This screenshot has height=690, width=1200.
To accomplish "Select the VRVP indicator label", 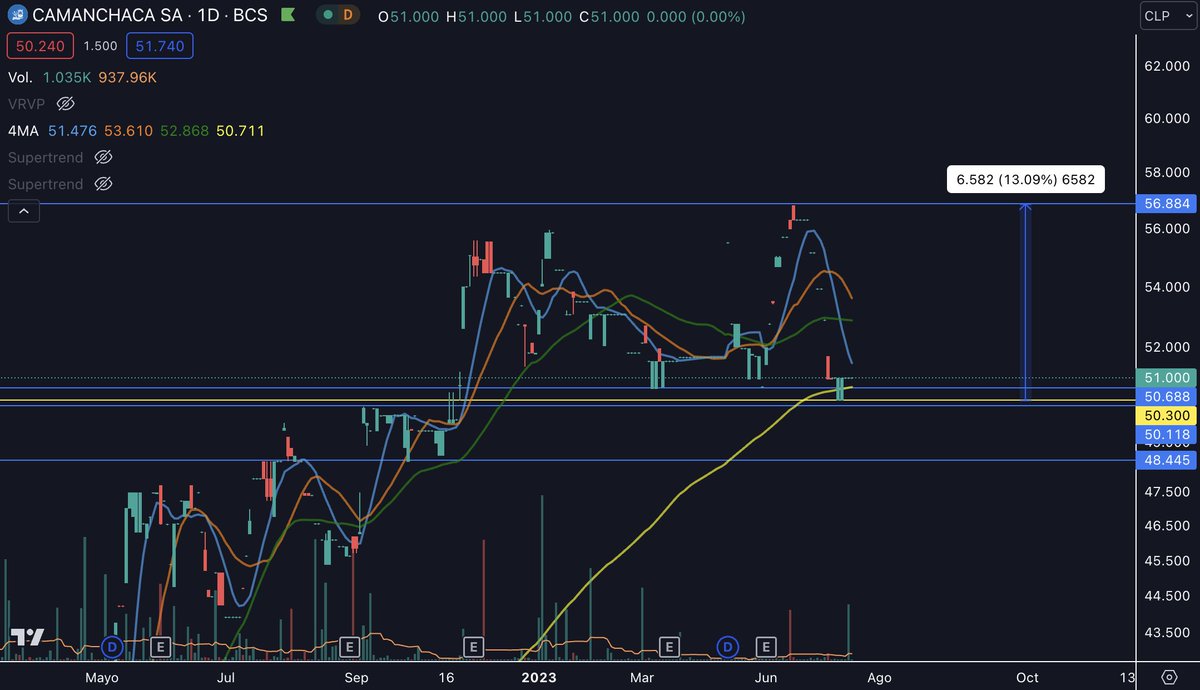I will click(x=27, y=103).
